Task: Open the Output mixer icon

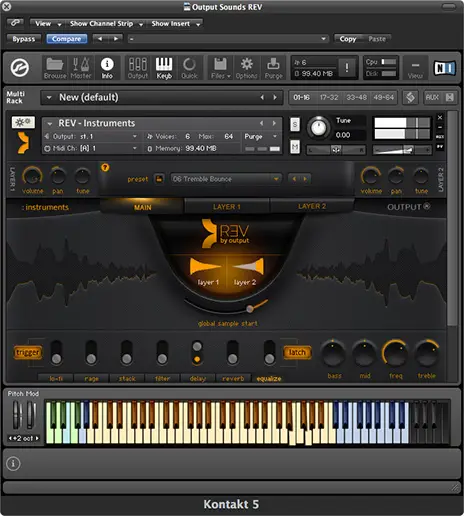Action: (138, 68)
